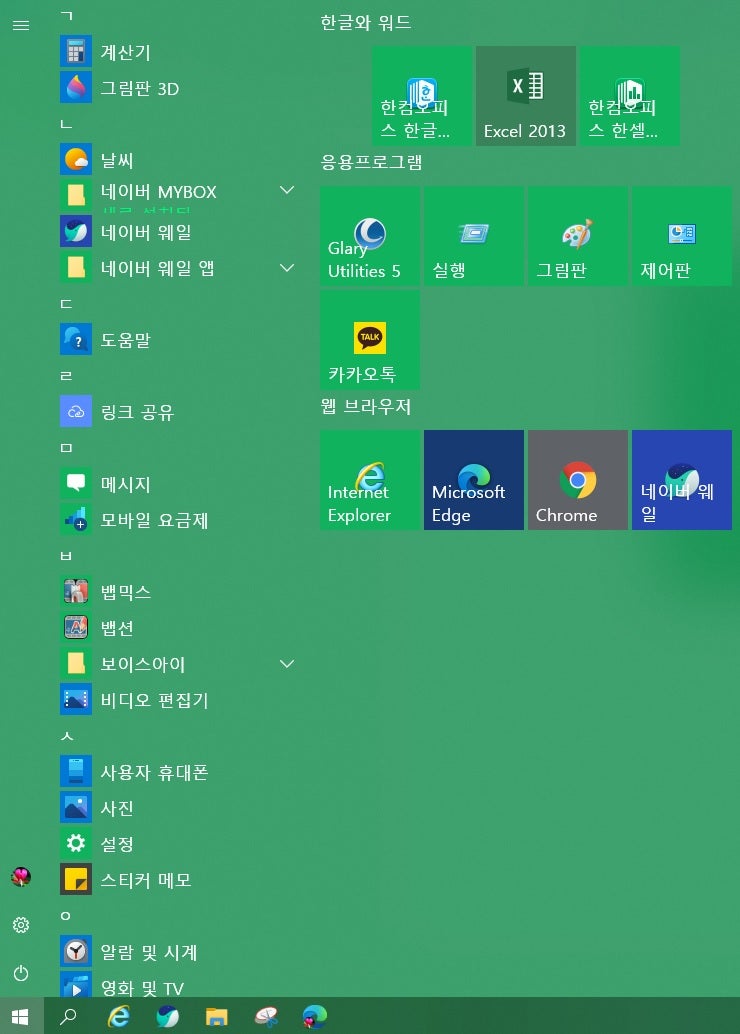Viewport: 740px width, 1034px height.
Task: Open Edge from the taskbar
Action: 315,1016
